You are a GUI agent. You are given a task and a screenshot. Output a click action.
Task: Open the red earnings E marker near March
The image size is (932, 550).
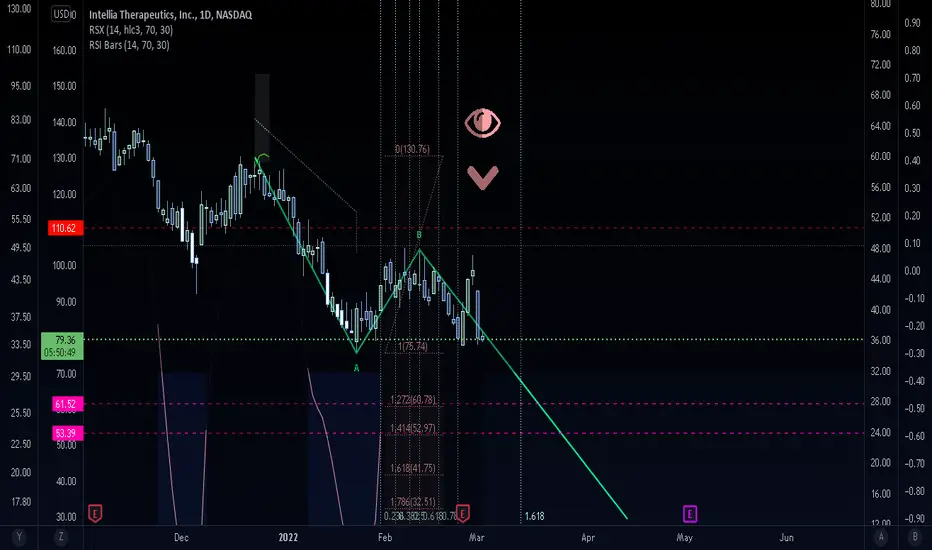coord(462,513)
